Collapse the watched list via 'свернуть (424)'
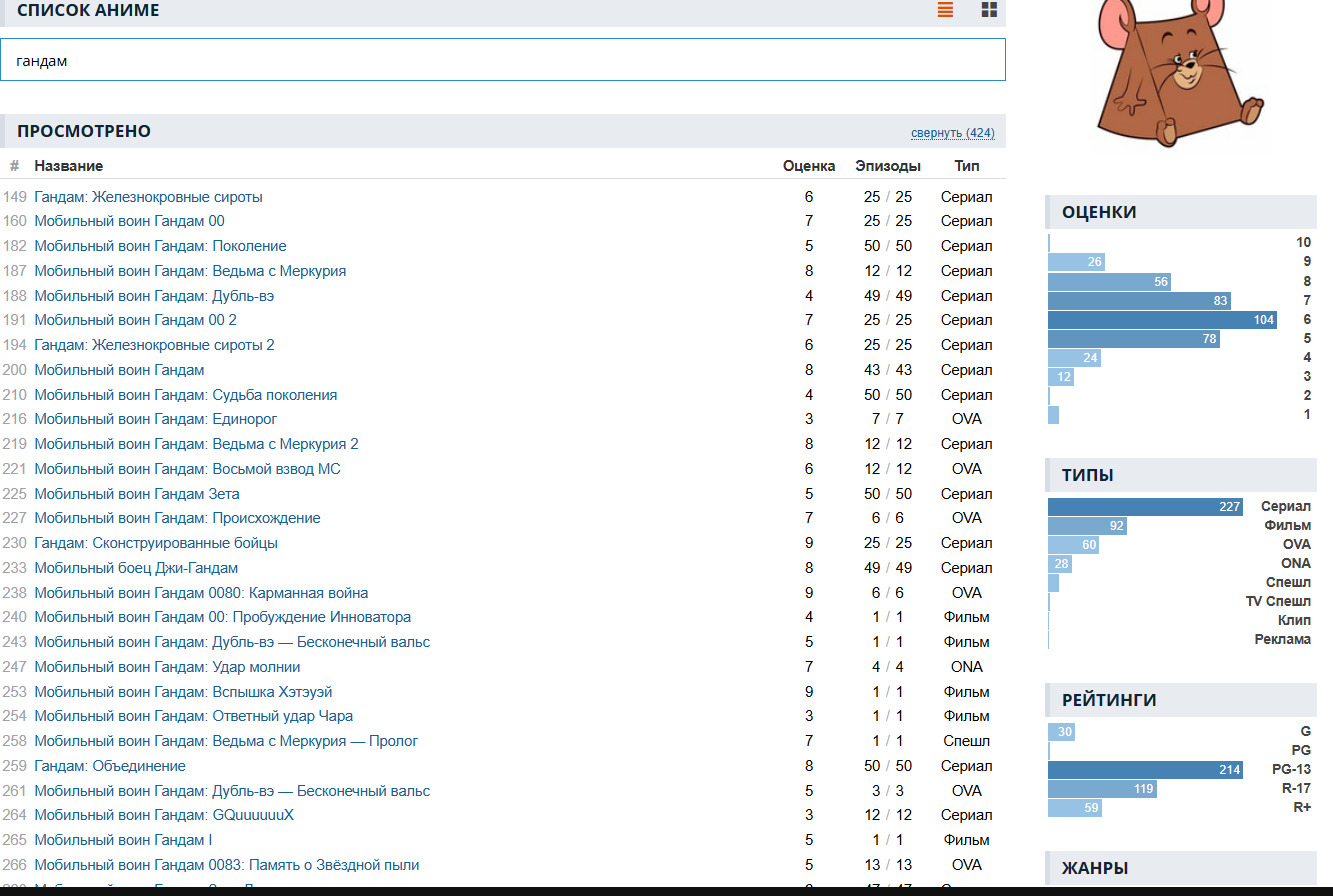The height and width of the screenshot is (896, 1333). tap(952, 133)
